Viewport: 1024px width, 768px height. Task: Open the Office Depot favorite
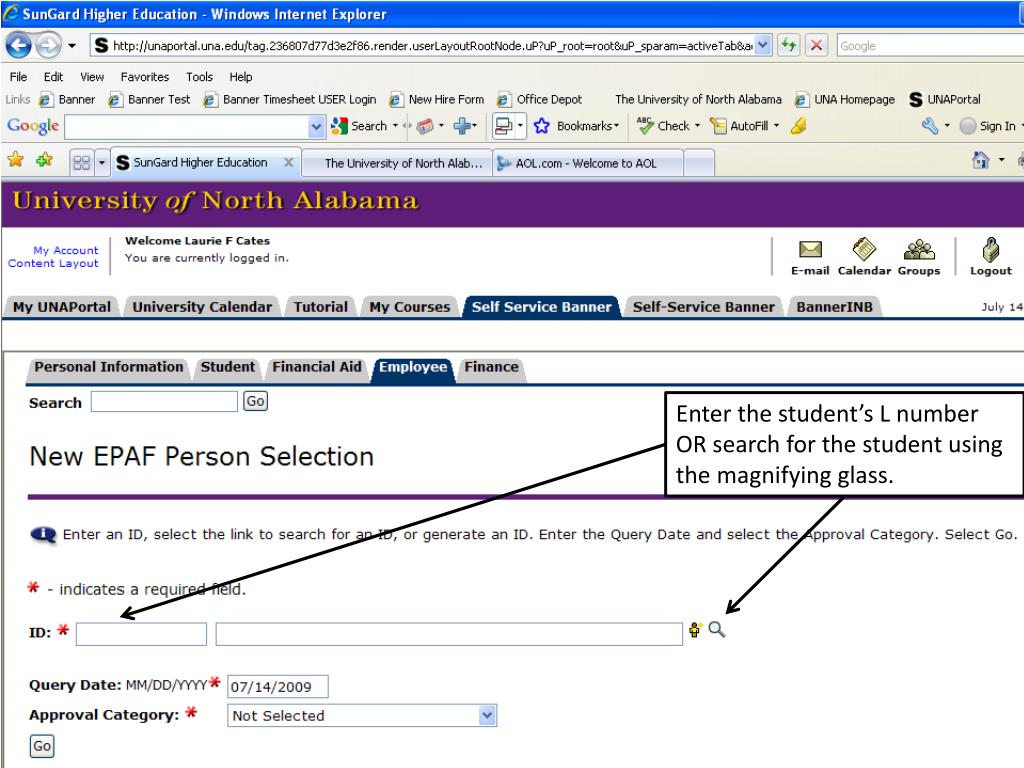(x=540, y=99)
